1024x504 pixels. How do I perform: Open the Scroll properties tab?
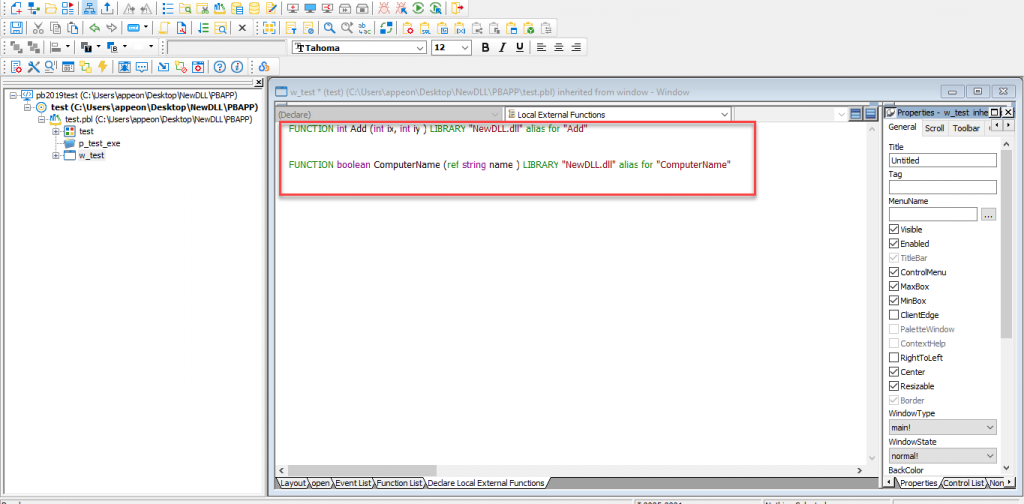(933, 128)
